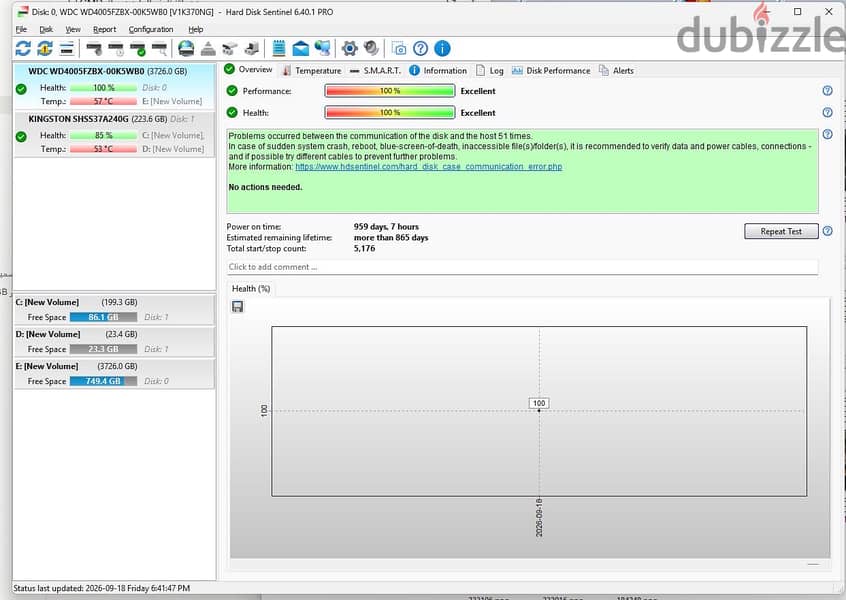Select the KINGSTON SHSS37A240G disk entry
The image size is (846, 600).
(114, 134)
